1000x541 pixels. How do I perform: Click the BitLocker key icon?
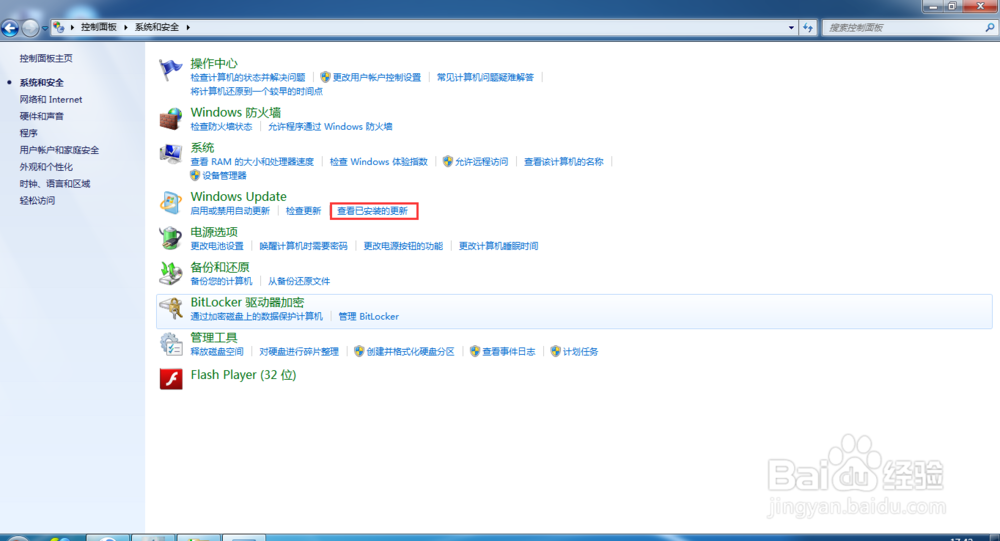click(170, 308)
